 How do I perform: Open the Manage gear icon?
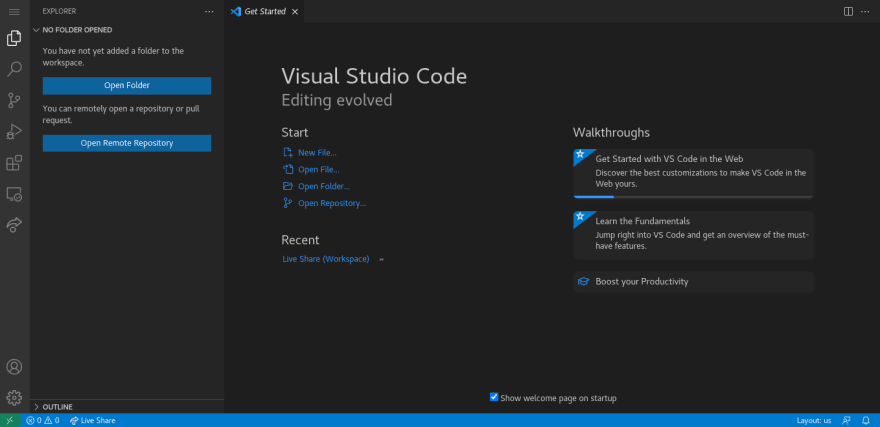coord(14,398)
